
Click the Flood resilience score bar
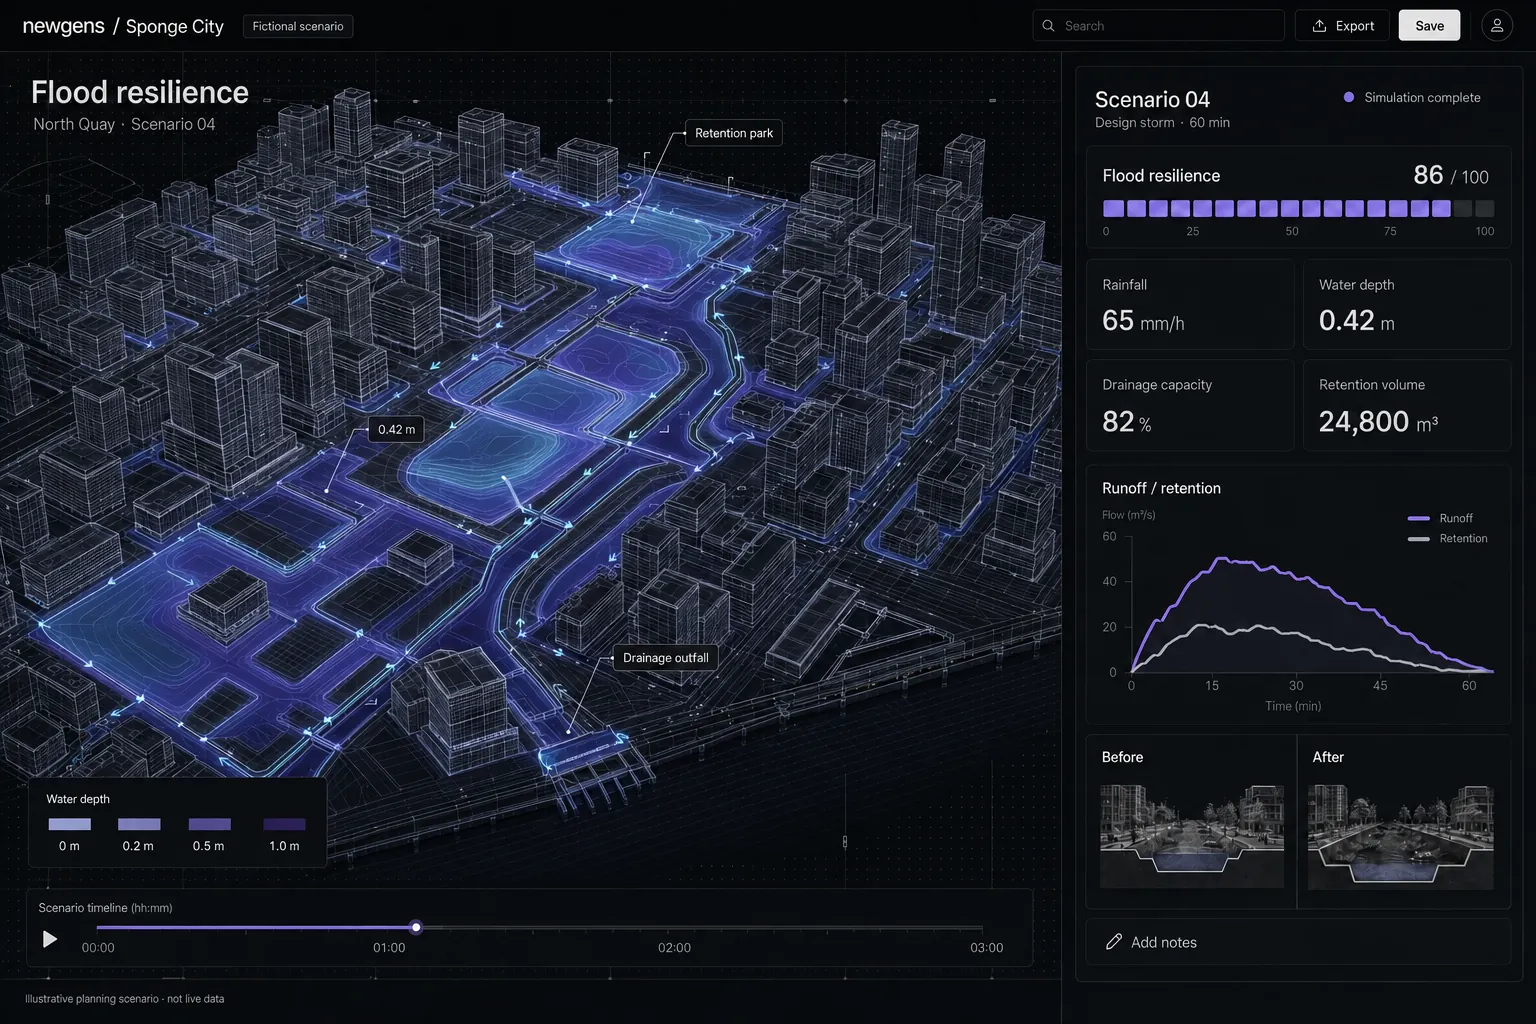pos(1298,208)
